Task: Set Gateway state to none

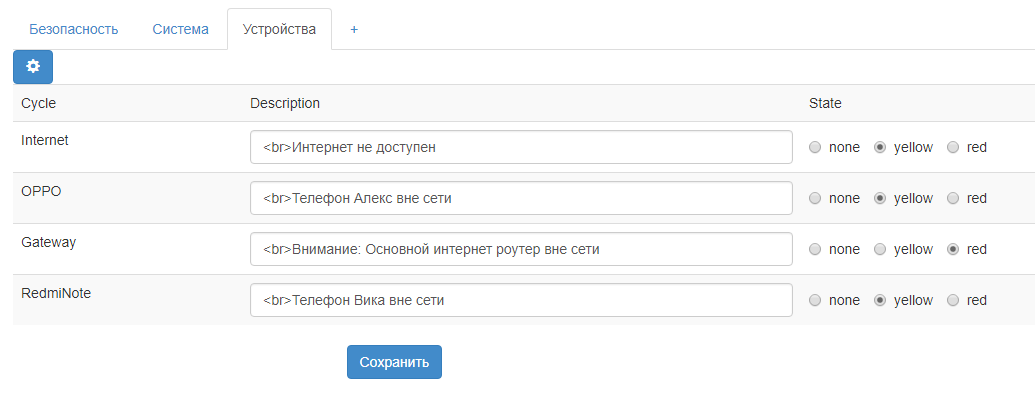Action: click(815, 249)
